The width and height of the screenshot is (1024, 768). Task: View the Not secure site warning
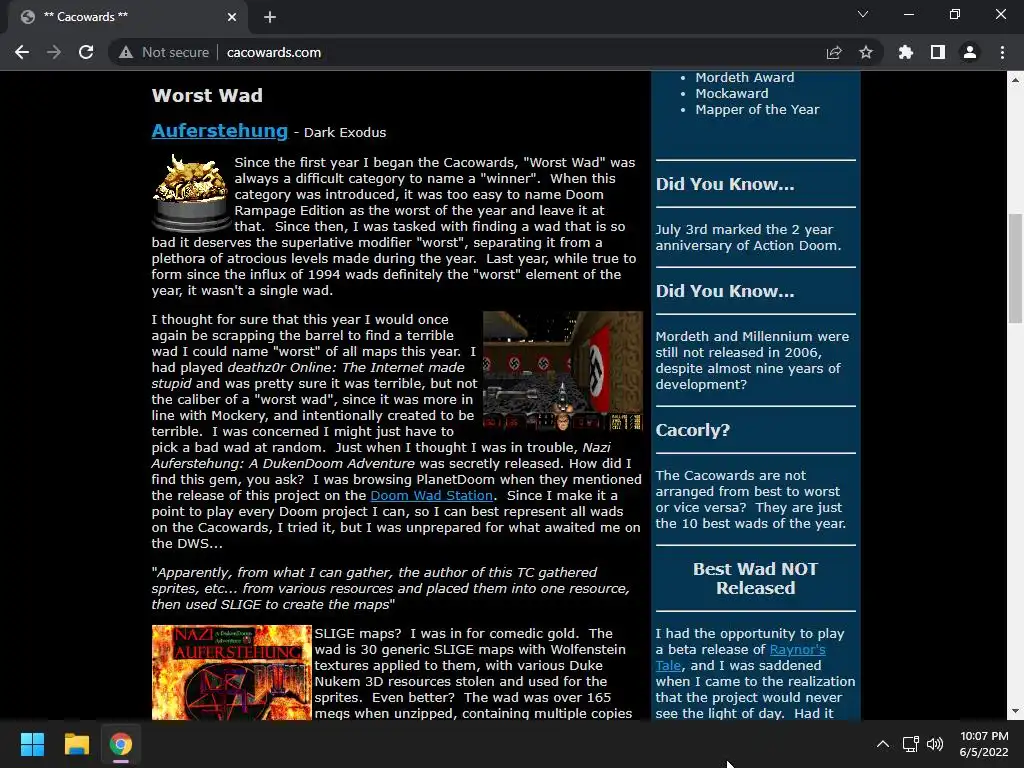tap(164, 52)
